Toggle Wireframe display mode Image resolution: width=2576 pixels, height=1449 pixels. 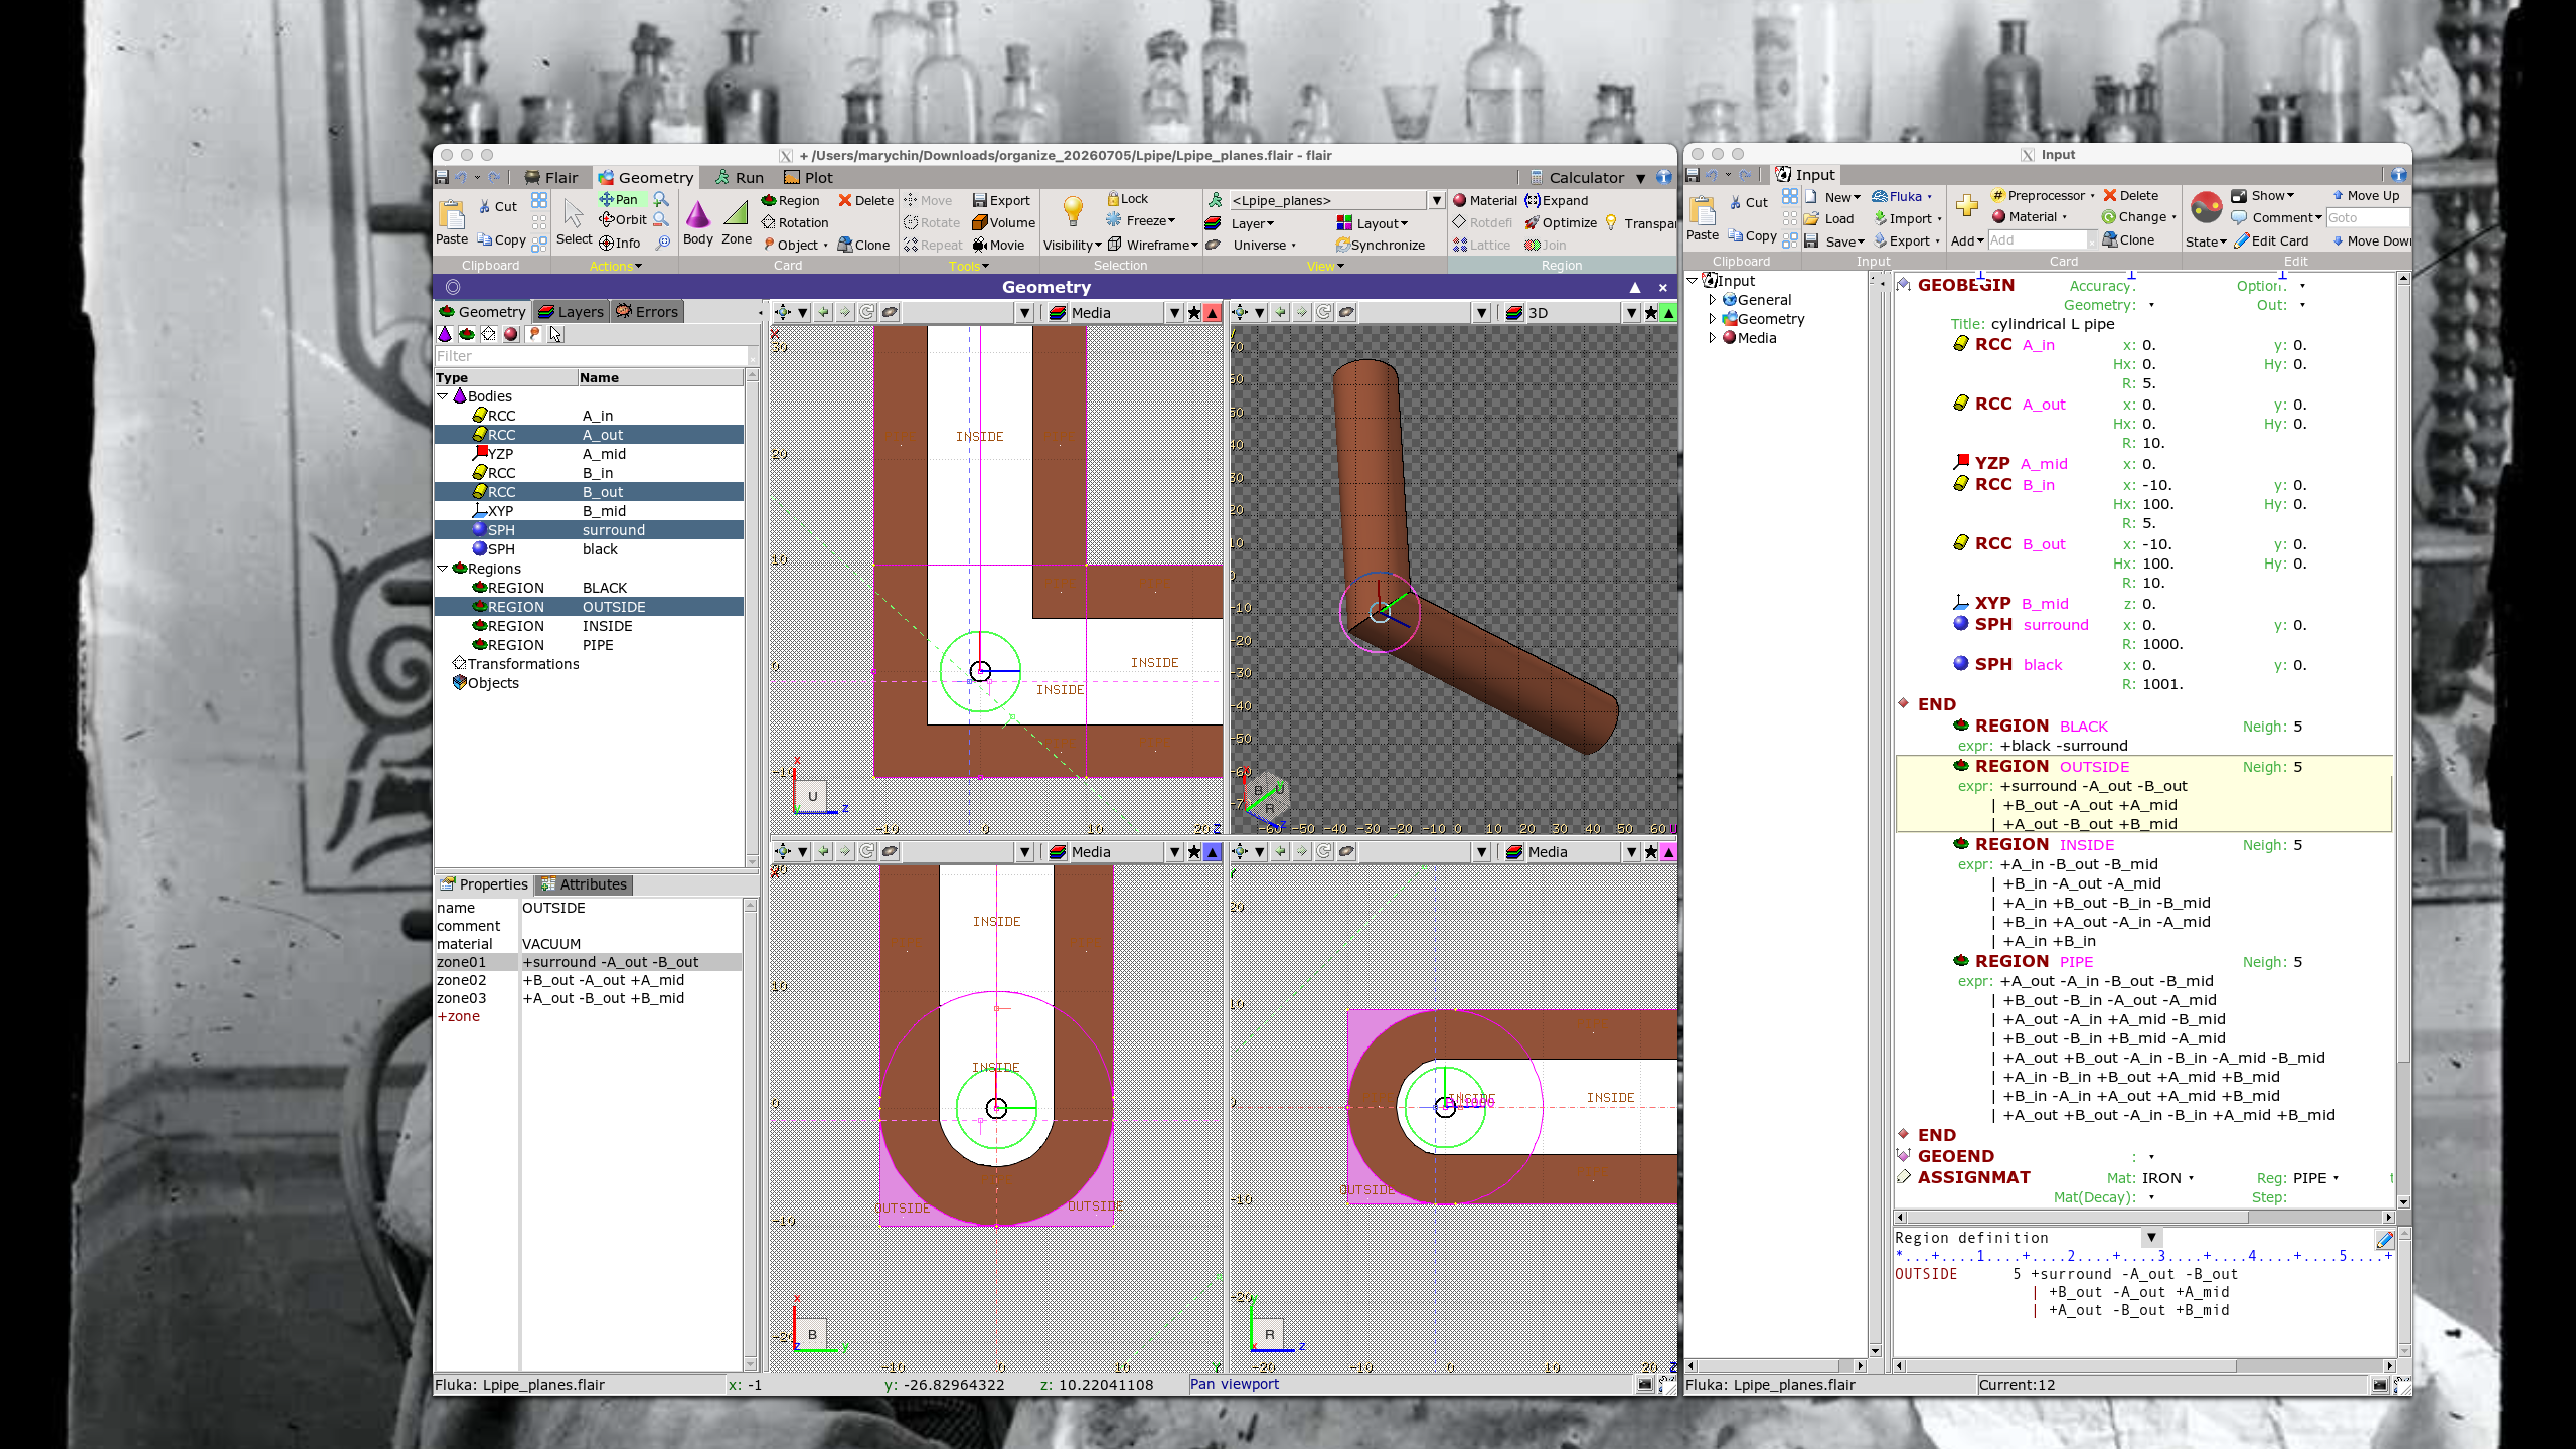1152,245
